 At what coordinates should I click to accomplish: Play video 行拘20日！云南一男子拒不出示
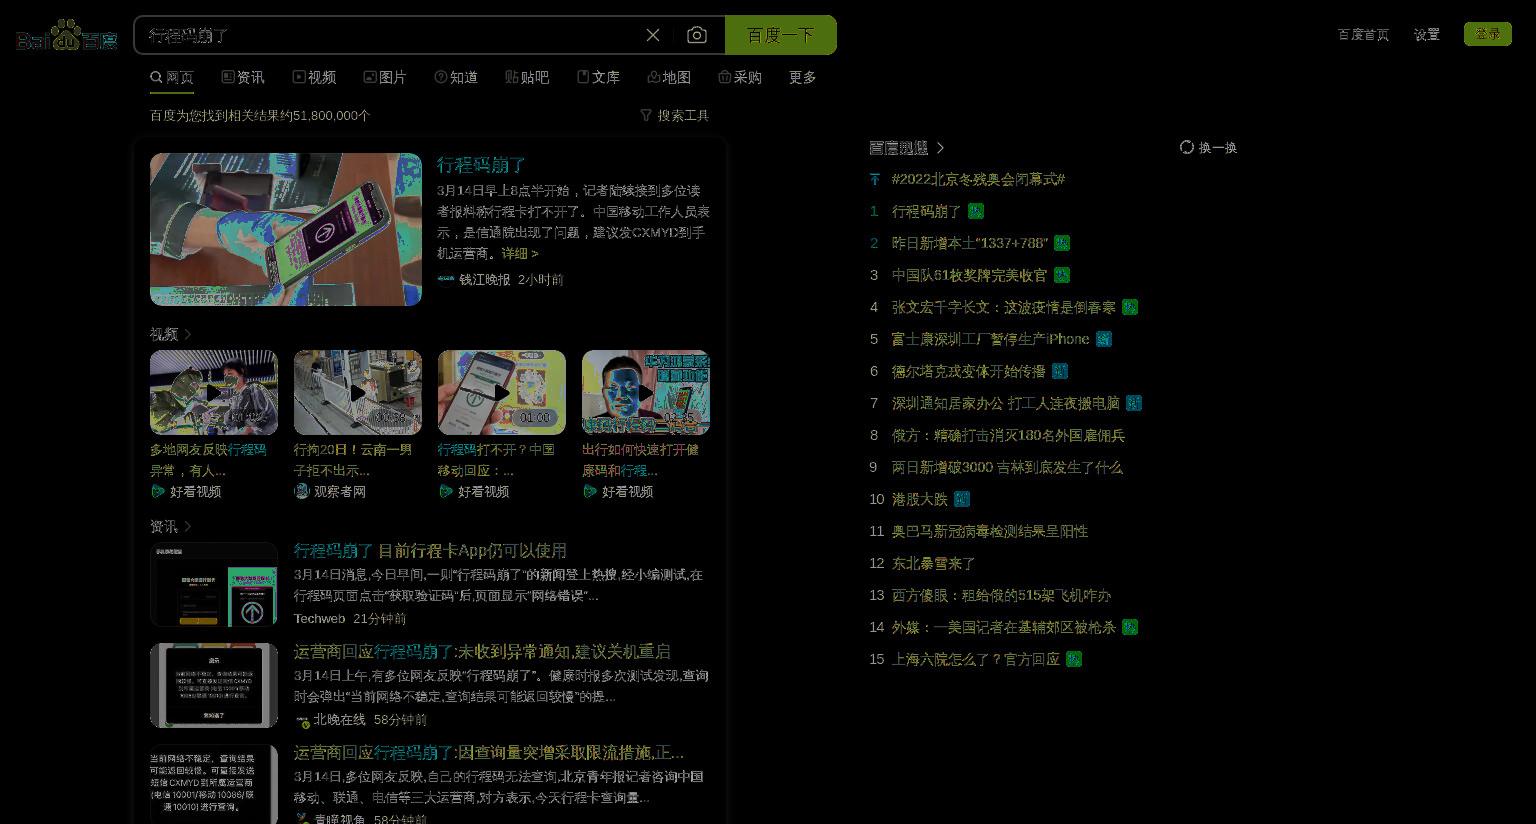tap(358, 392)
